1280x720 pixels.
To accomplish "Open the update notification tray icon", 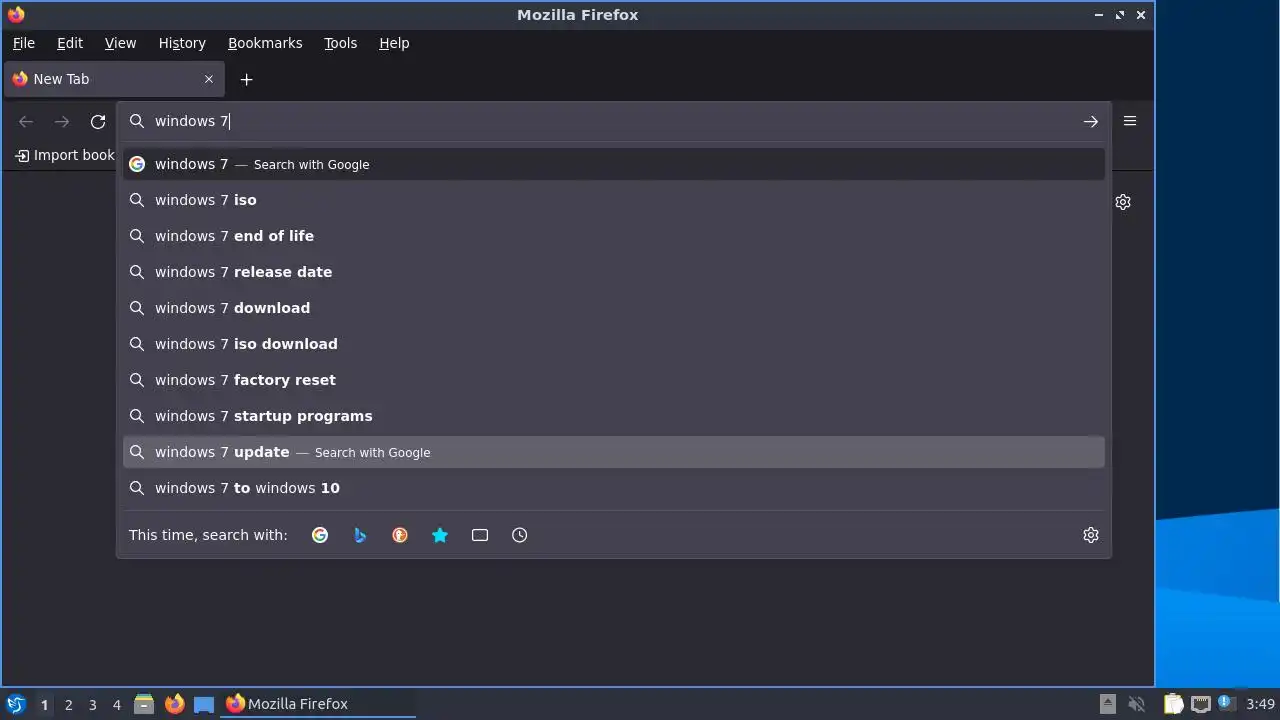I will tap(1226, 703).
